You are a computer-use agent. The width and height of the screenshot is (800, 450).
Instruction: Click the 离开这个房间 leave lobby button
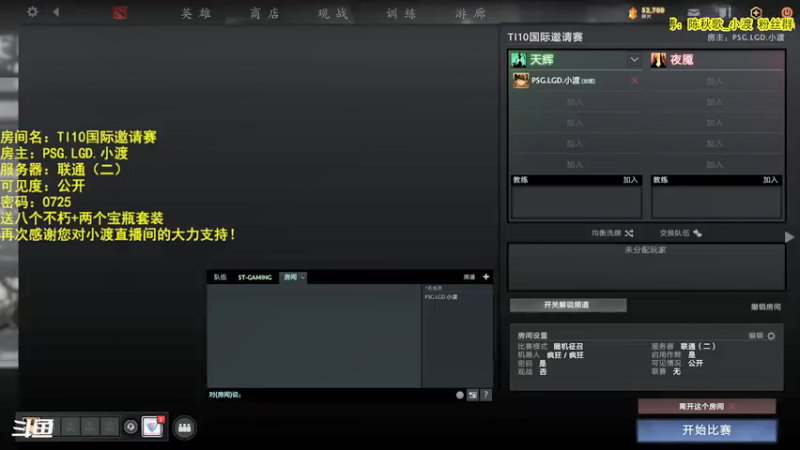[707, 407]
